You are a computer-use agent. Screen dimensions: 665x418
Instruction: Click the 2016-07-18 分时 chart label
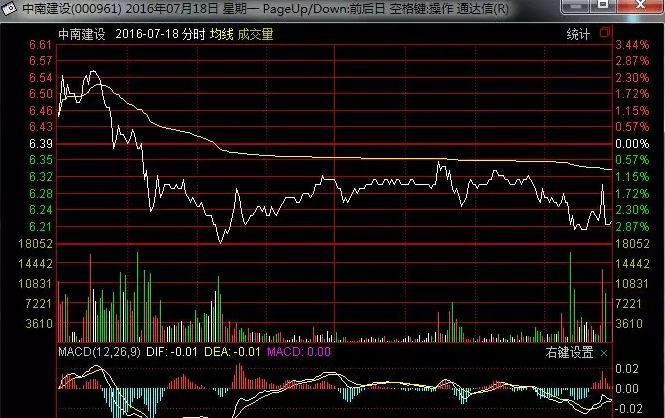[x=160, y=34]
